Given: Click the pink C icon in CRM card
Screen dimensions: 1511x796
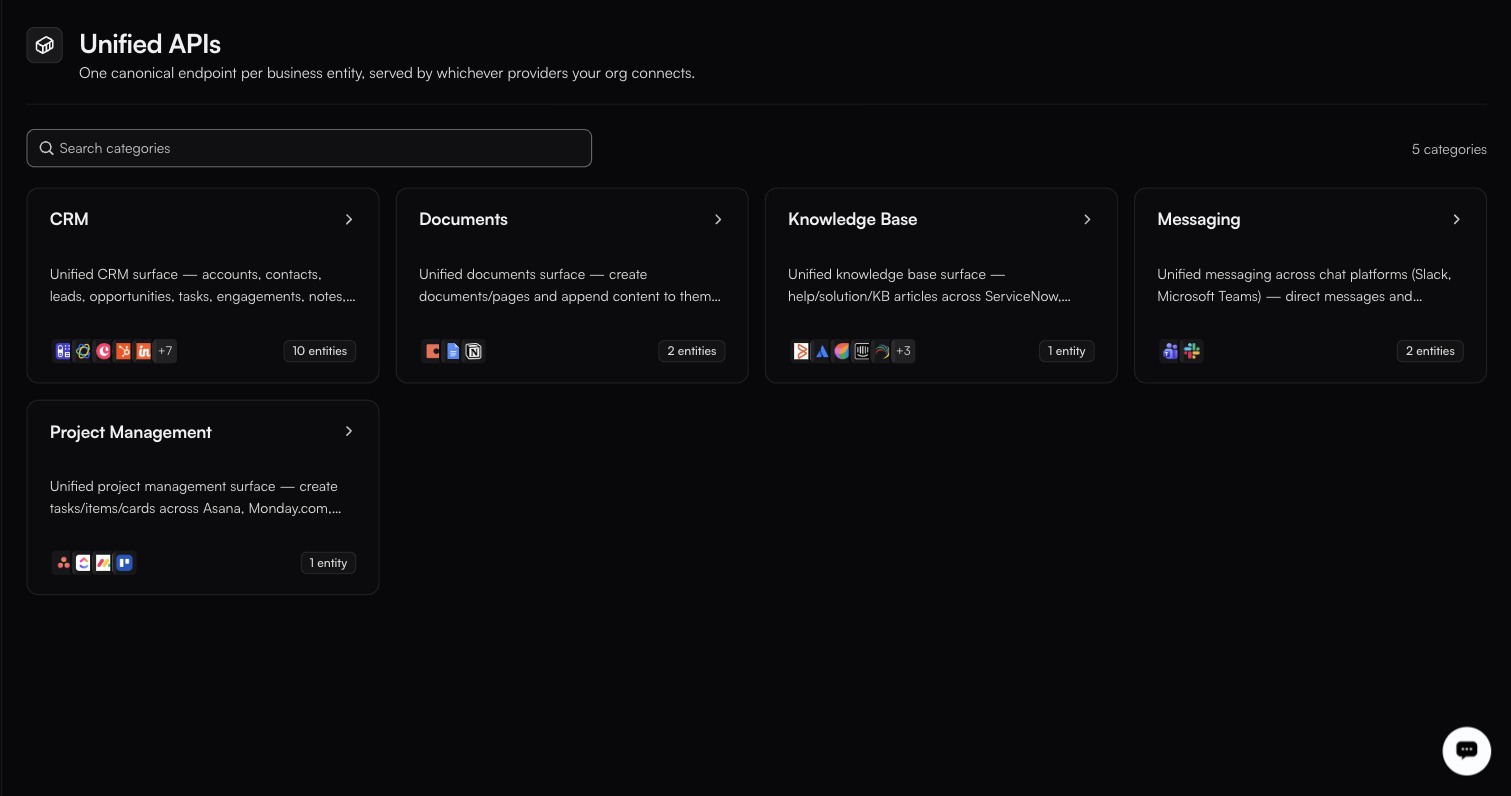Looking at the screenshot, I should [x=104, y=351].
